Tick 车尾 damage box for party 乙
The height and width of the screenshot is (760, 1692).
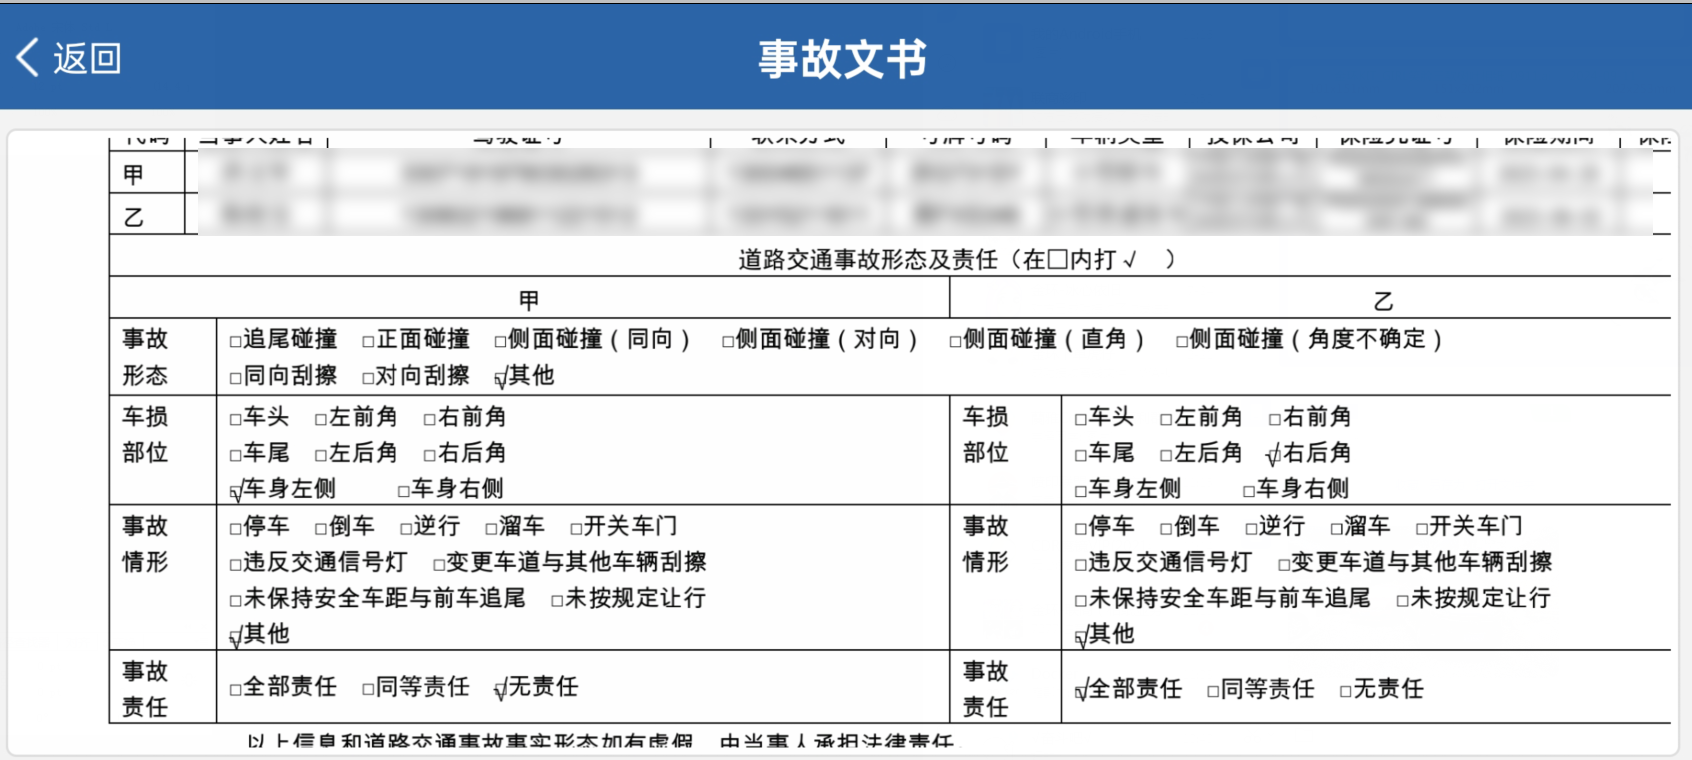(1081, 455)
